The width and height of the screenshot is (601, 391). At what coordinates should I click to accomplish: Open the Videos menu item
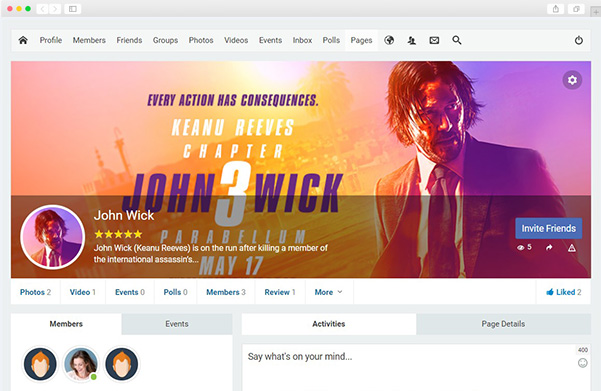coord(236,40)
